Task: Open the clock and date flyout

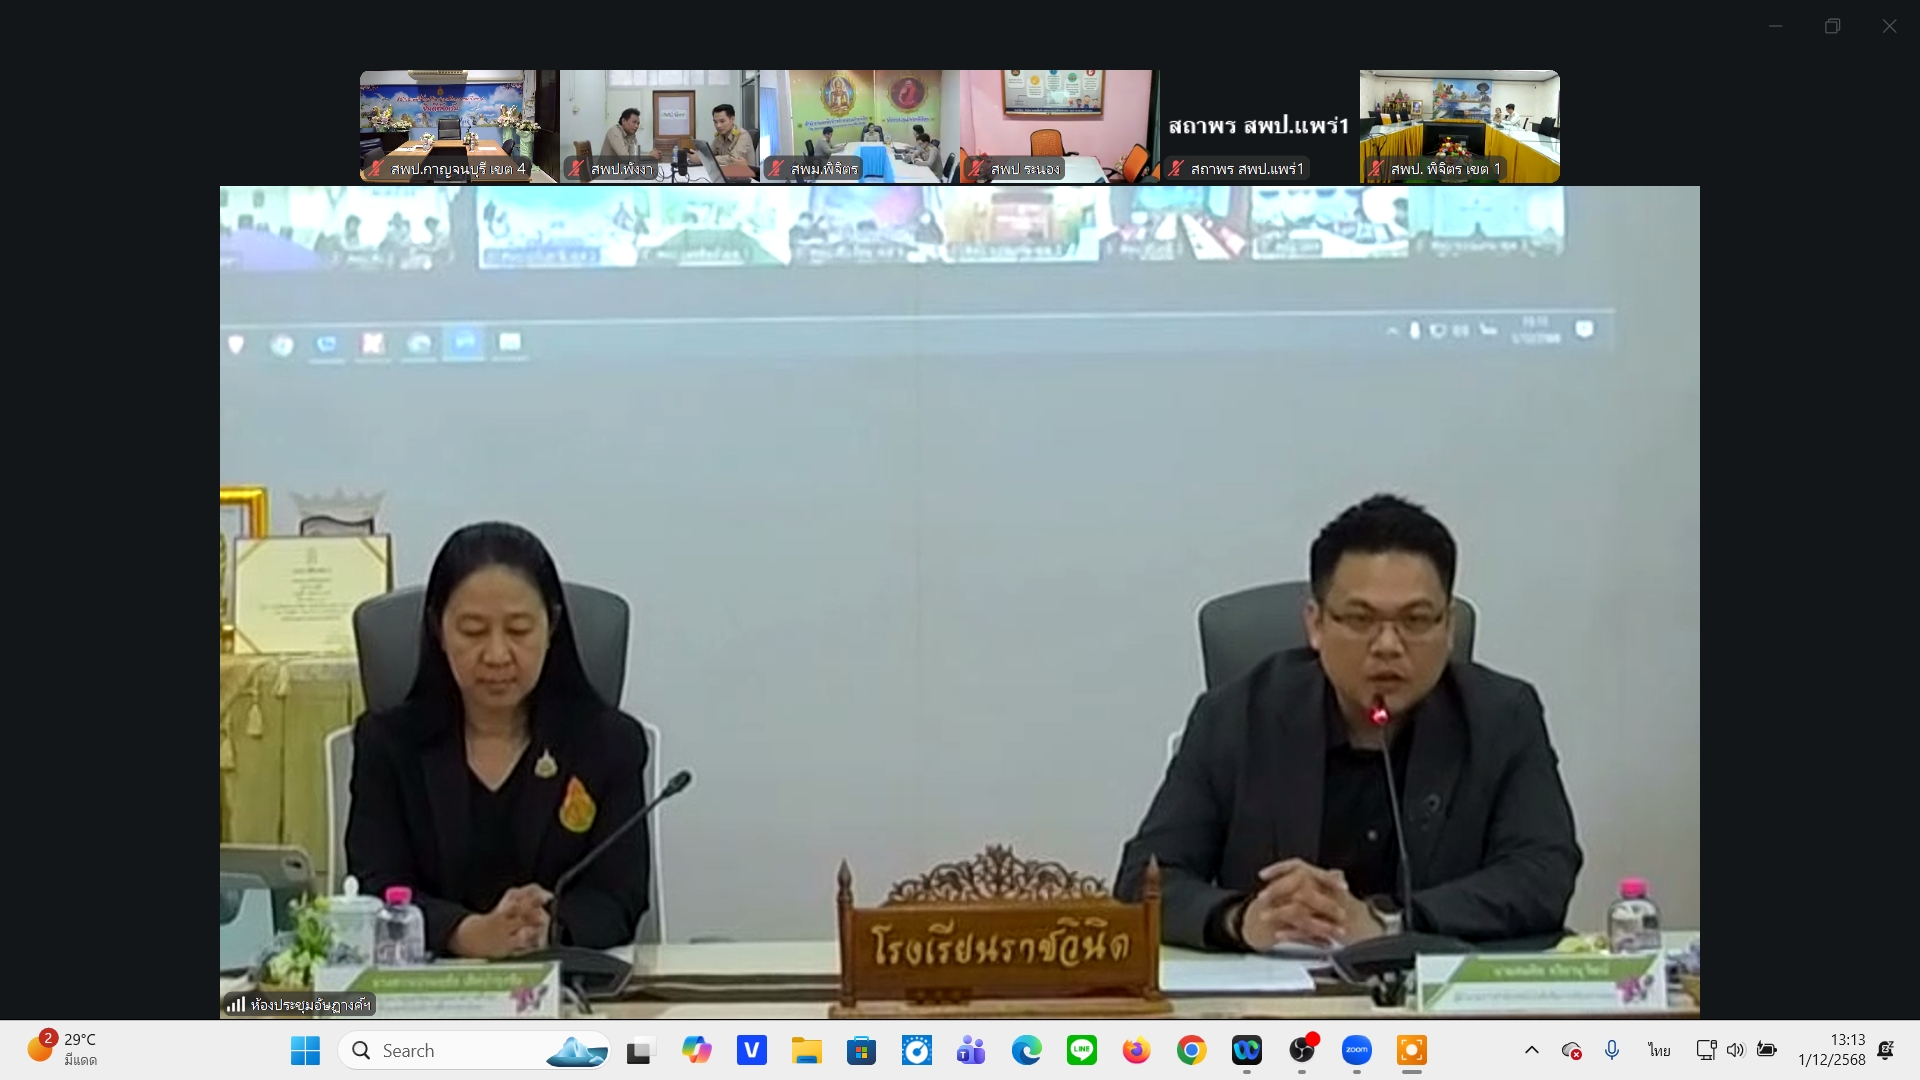Action: tap(1831, 1050)
